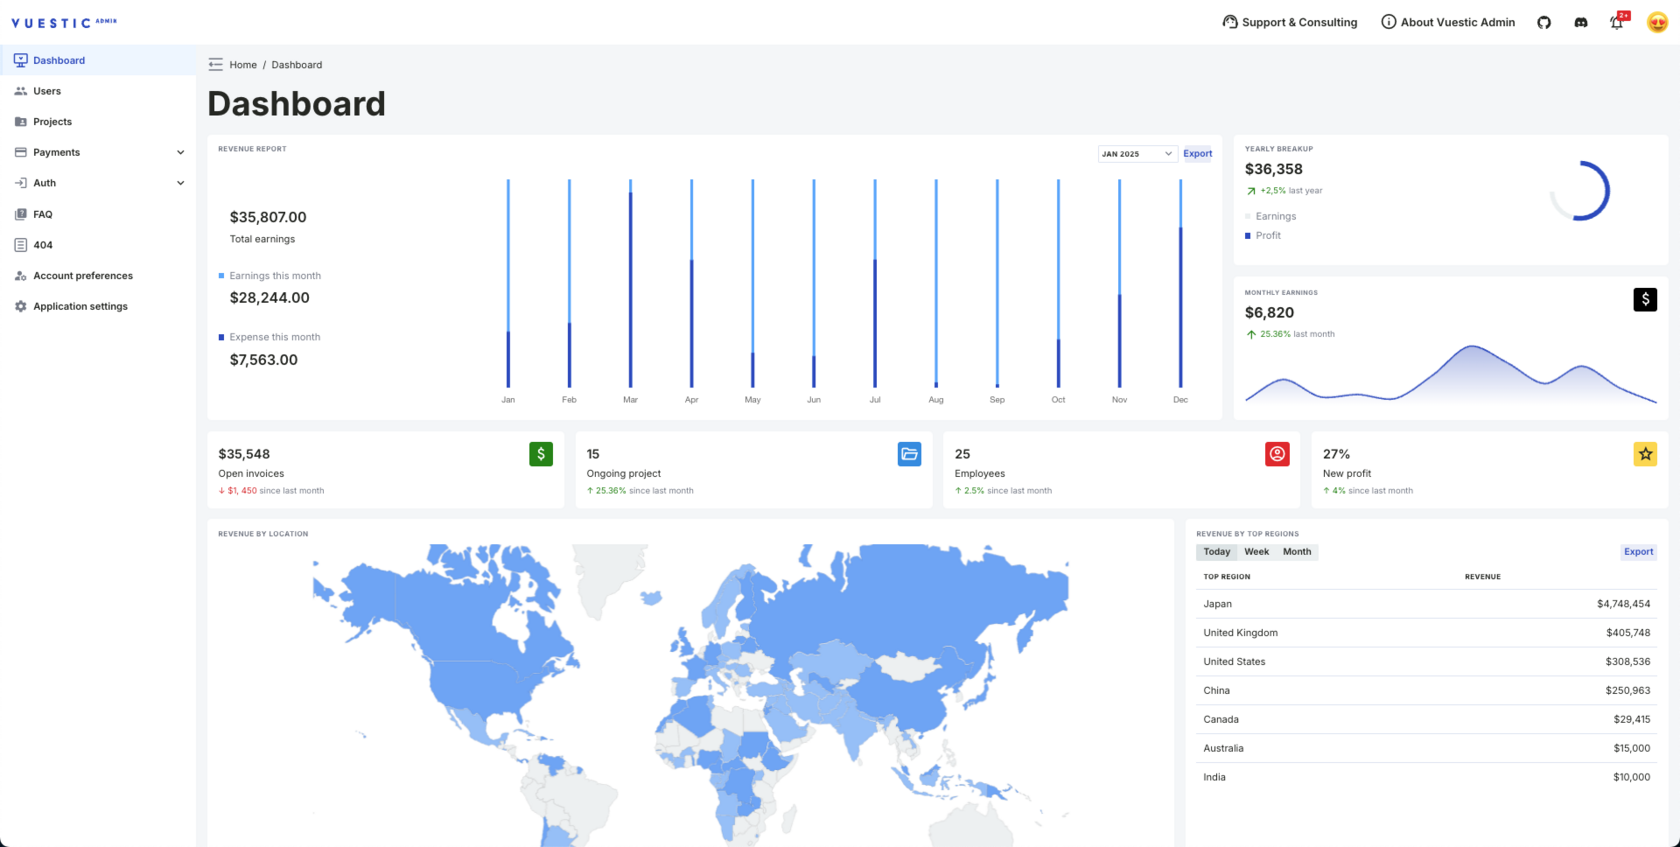
Task: Click the Australia region row
Action: (x=1427, y=748)
